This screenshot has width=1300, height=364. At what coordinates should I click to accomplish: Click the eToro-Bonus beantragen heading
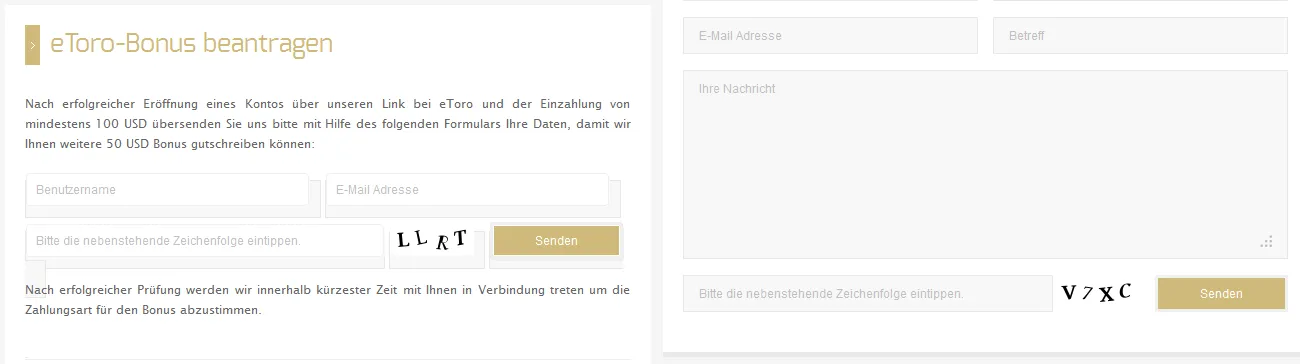(191, 44)
